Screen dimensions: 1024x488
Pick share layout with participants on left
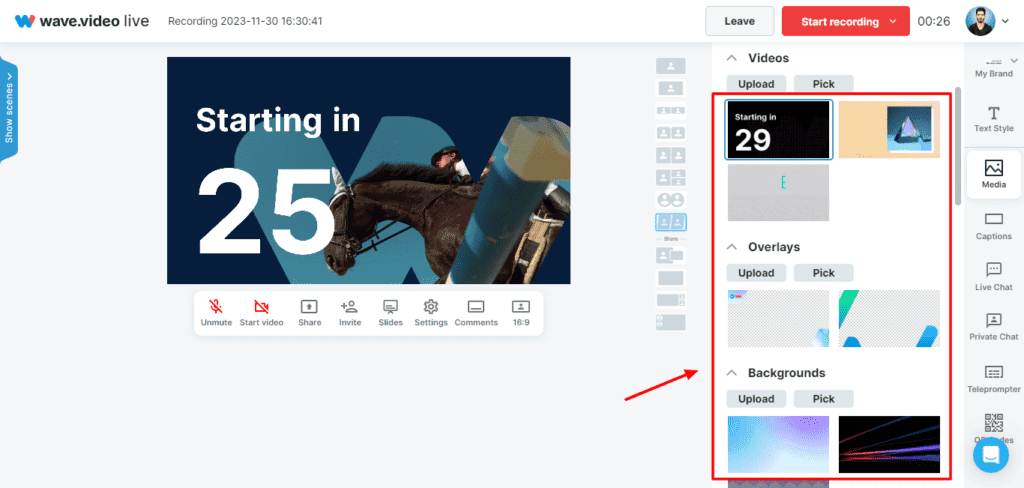click(671, 322)
